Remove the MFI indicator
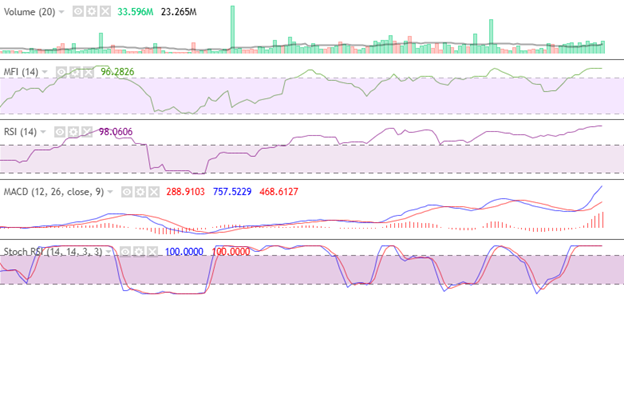 pos(88,72)
